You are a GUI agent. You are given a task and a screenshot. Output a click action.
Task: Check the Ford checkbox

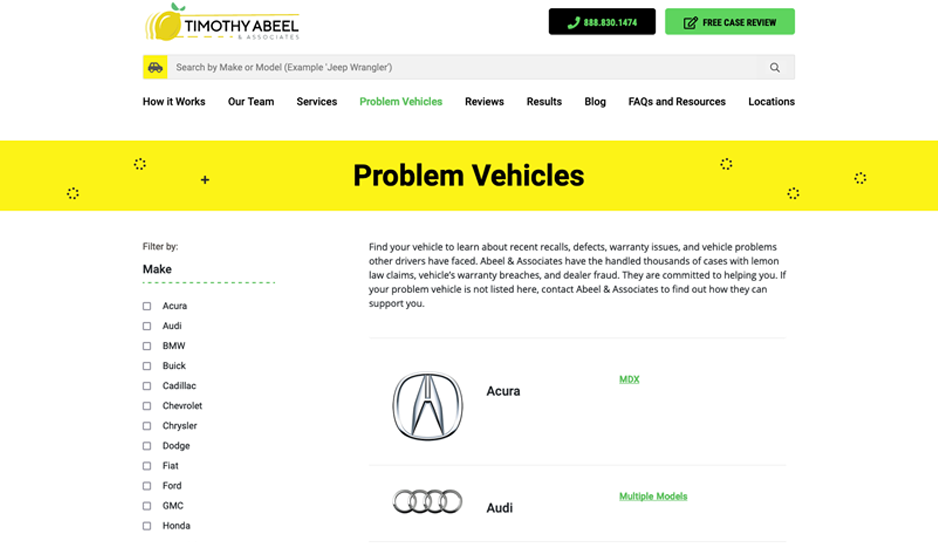pos(147,486)
